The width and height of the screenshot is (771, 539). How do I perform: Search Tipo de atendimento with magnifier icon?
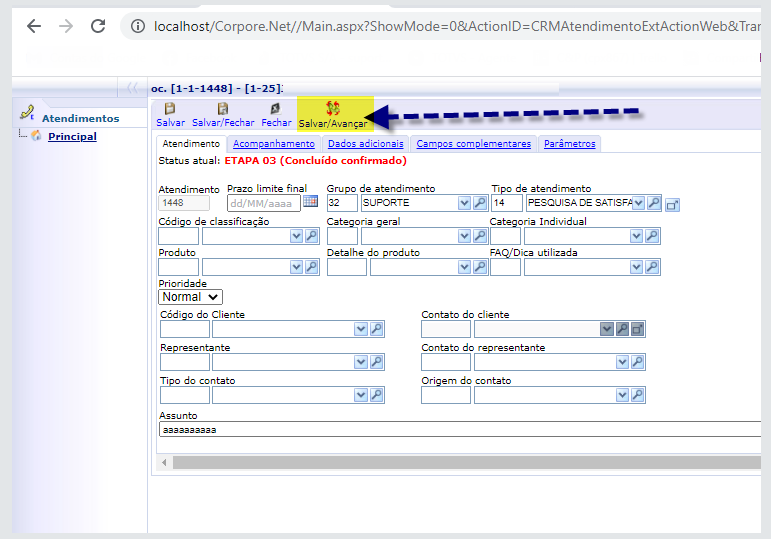coord(653,203)
